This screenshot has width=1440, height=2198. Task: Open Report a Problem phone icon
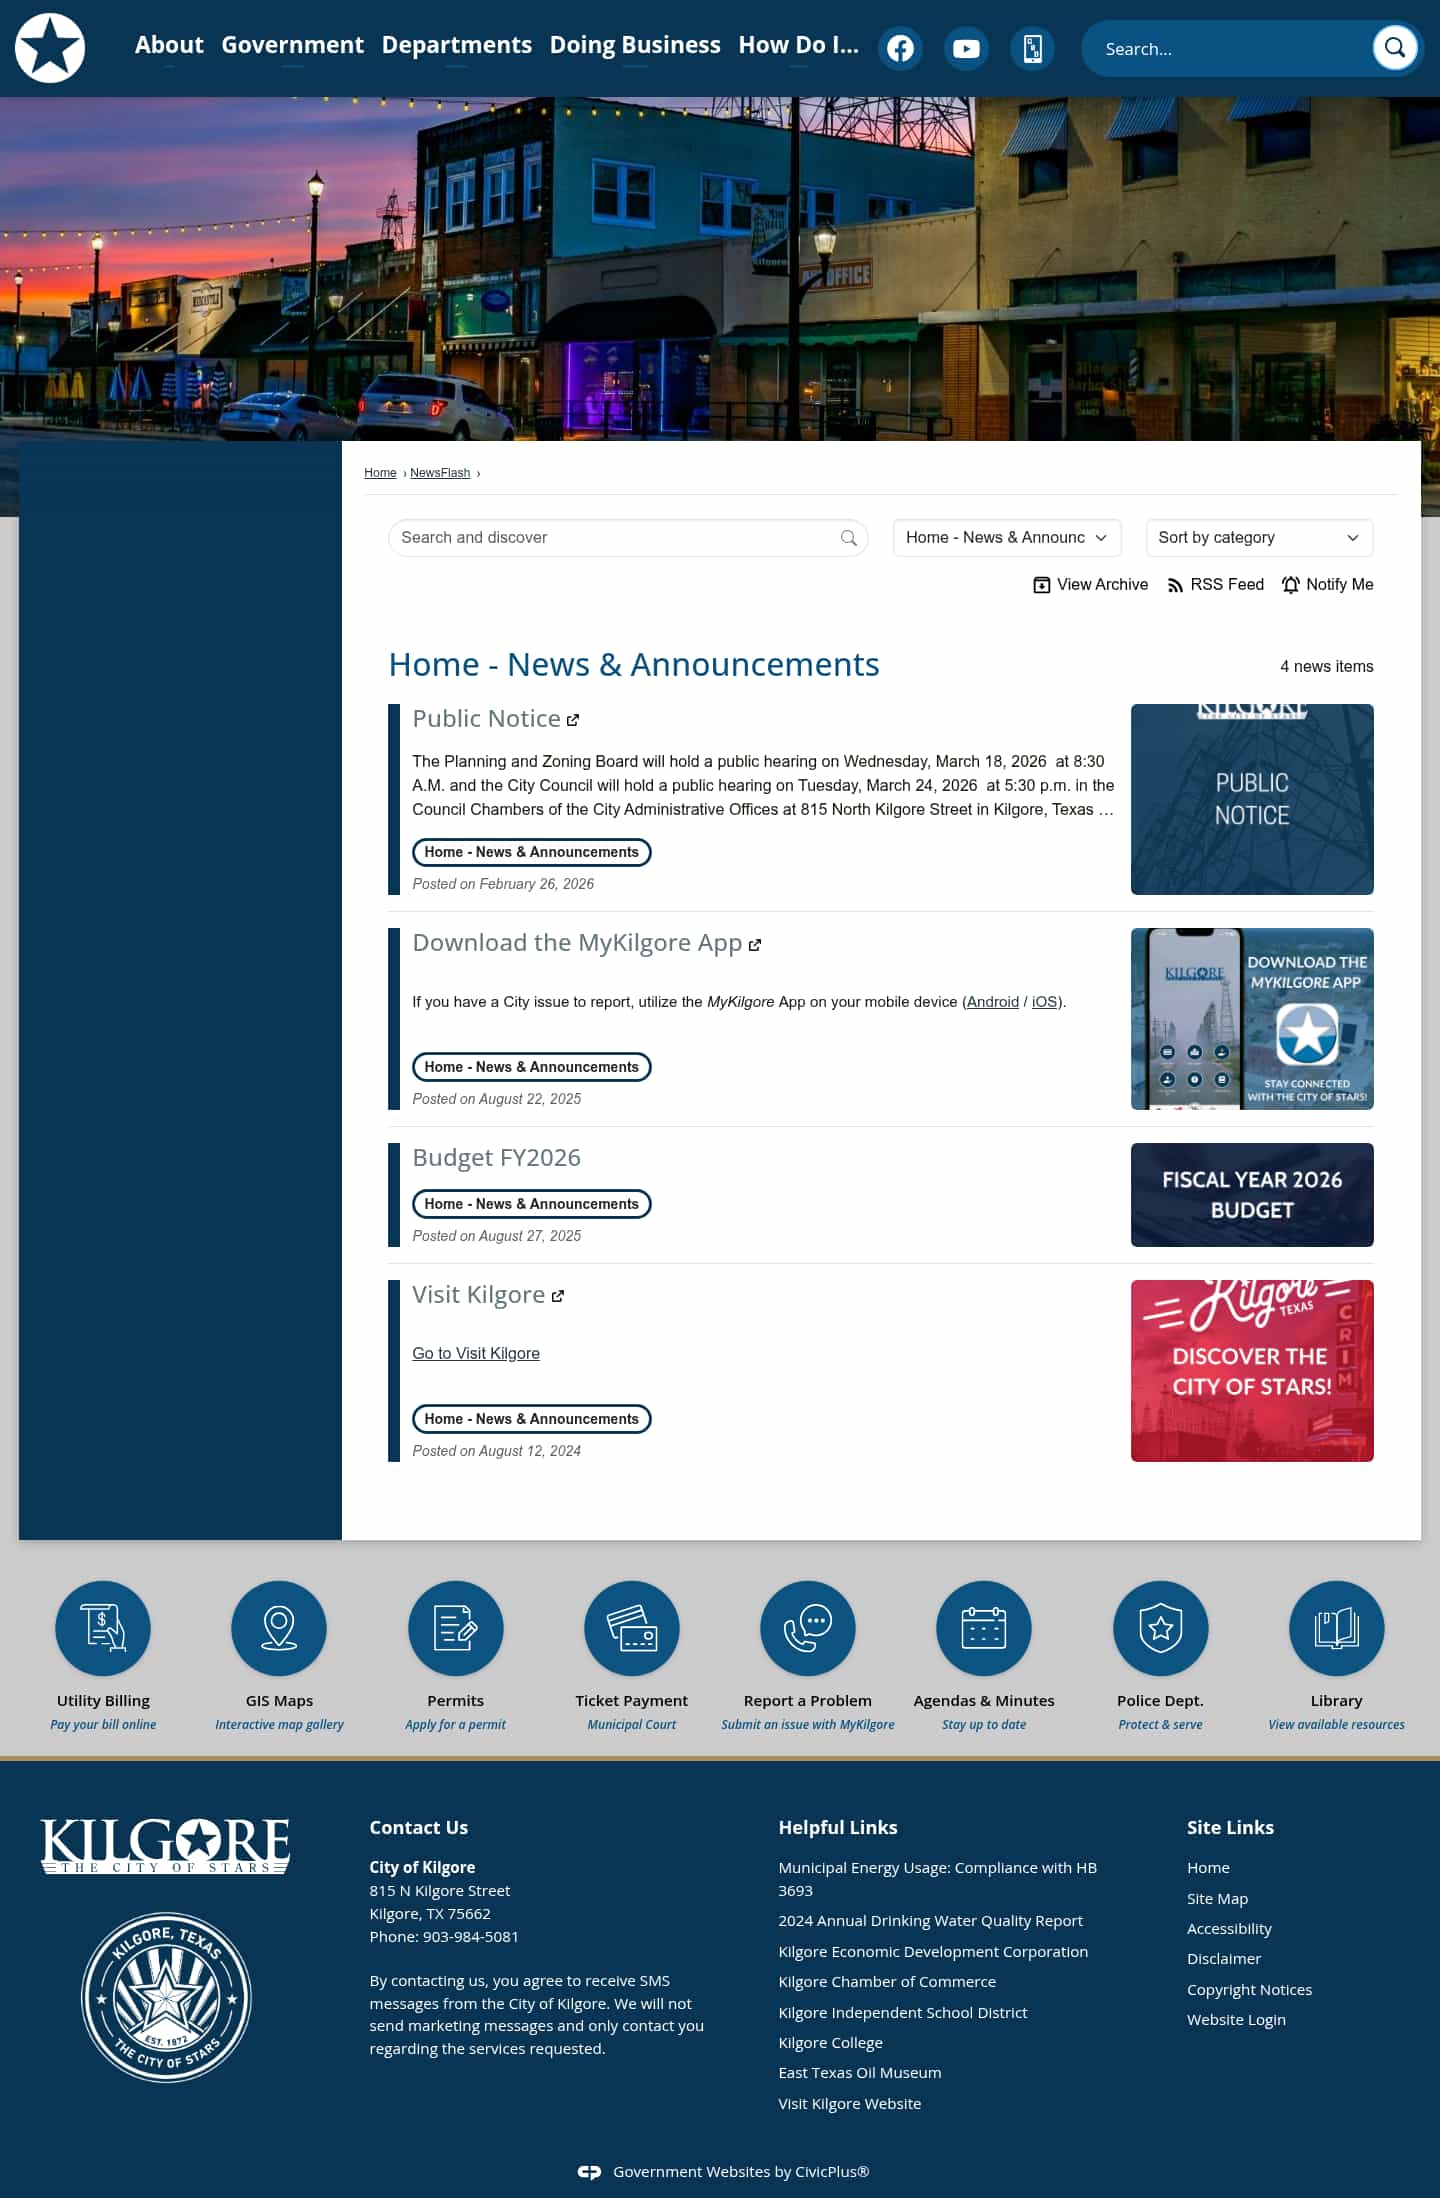pyautogui.click(x=808, y=1628)
